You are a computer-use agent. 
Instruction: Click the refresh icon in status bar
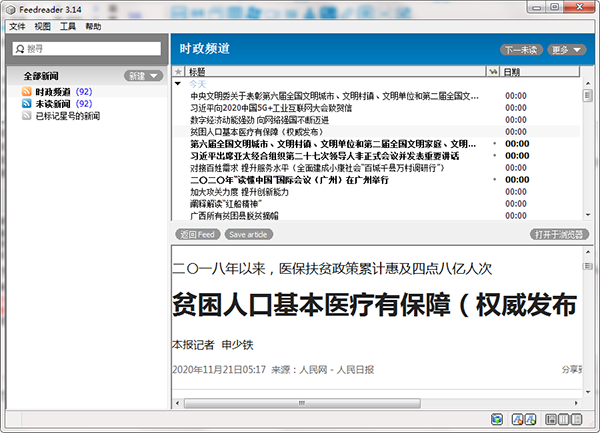(x=497, y=418)
